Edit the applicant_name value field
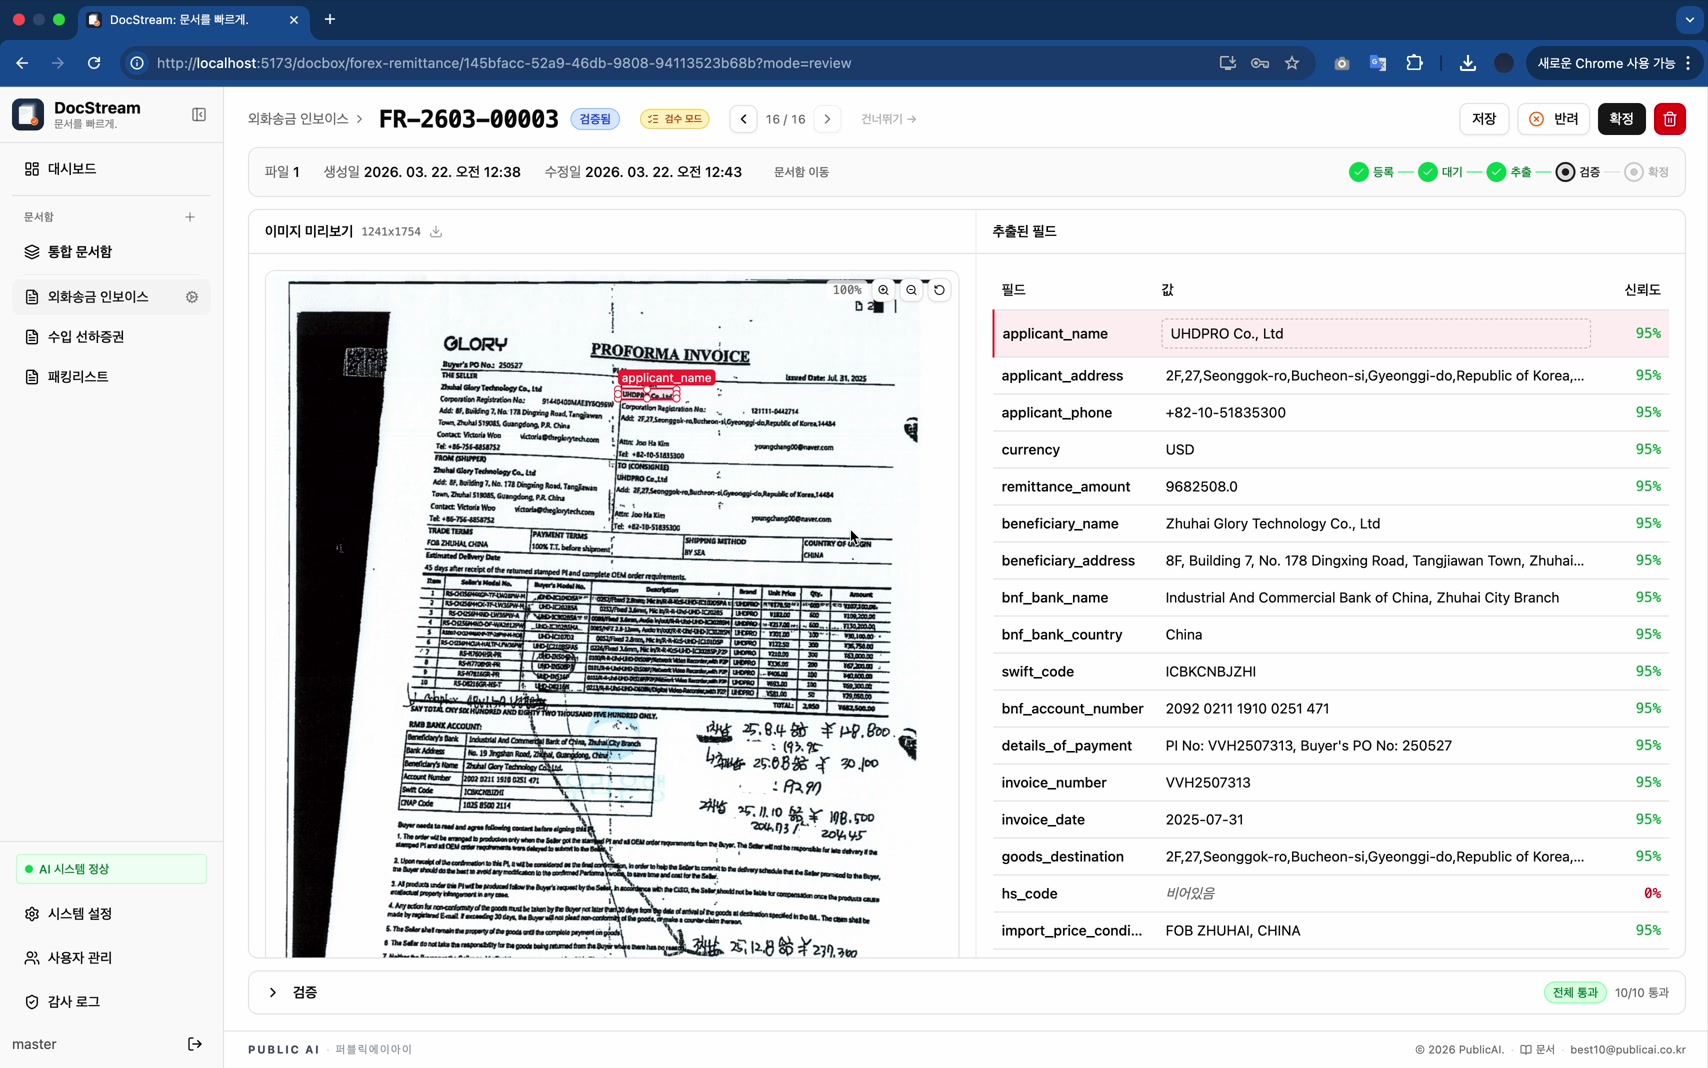The height and width of the screenshot is (1068, 1708). click(1374, 333)
